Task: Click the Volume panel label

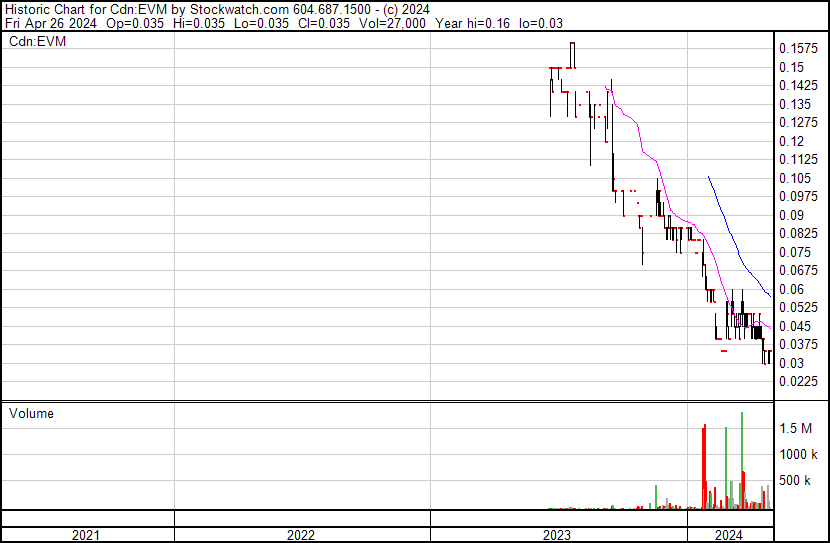Action: [31, 413]
